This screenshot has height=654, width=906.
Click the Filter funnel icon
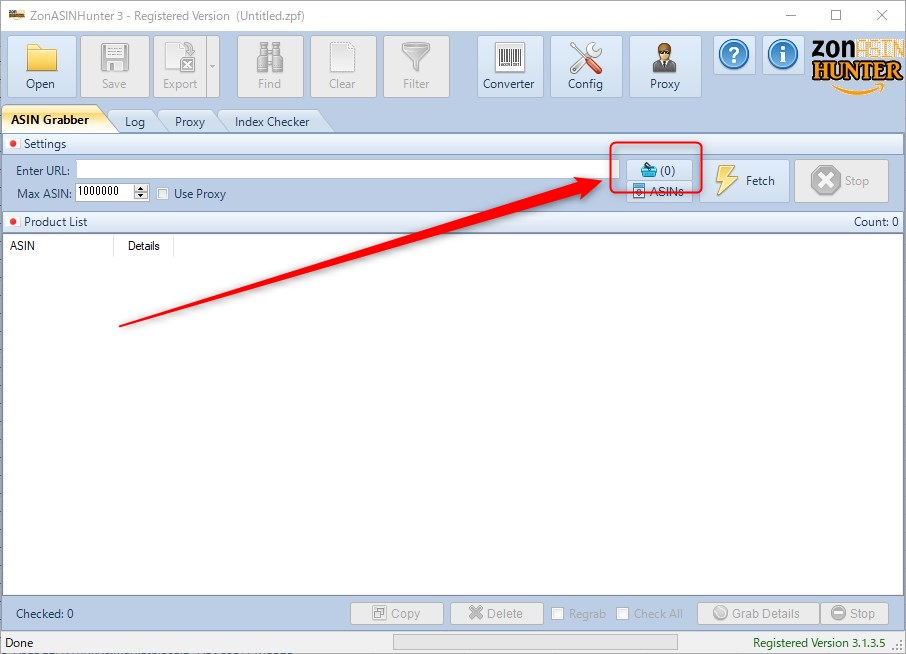tap(416, 57)
